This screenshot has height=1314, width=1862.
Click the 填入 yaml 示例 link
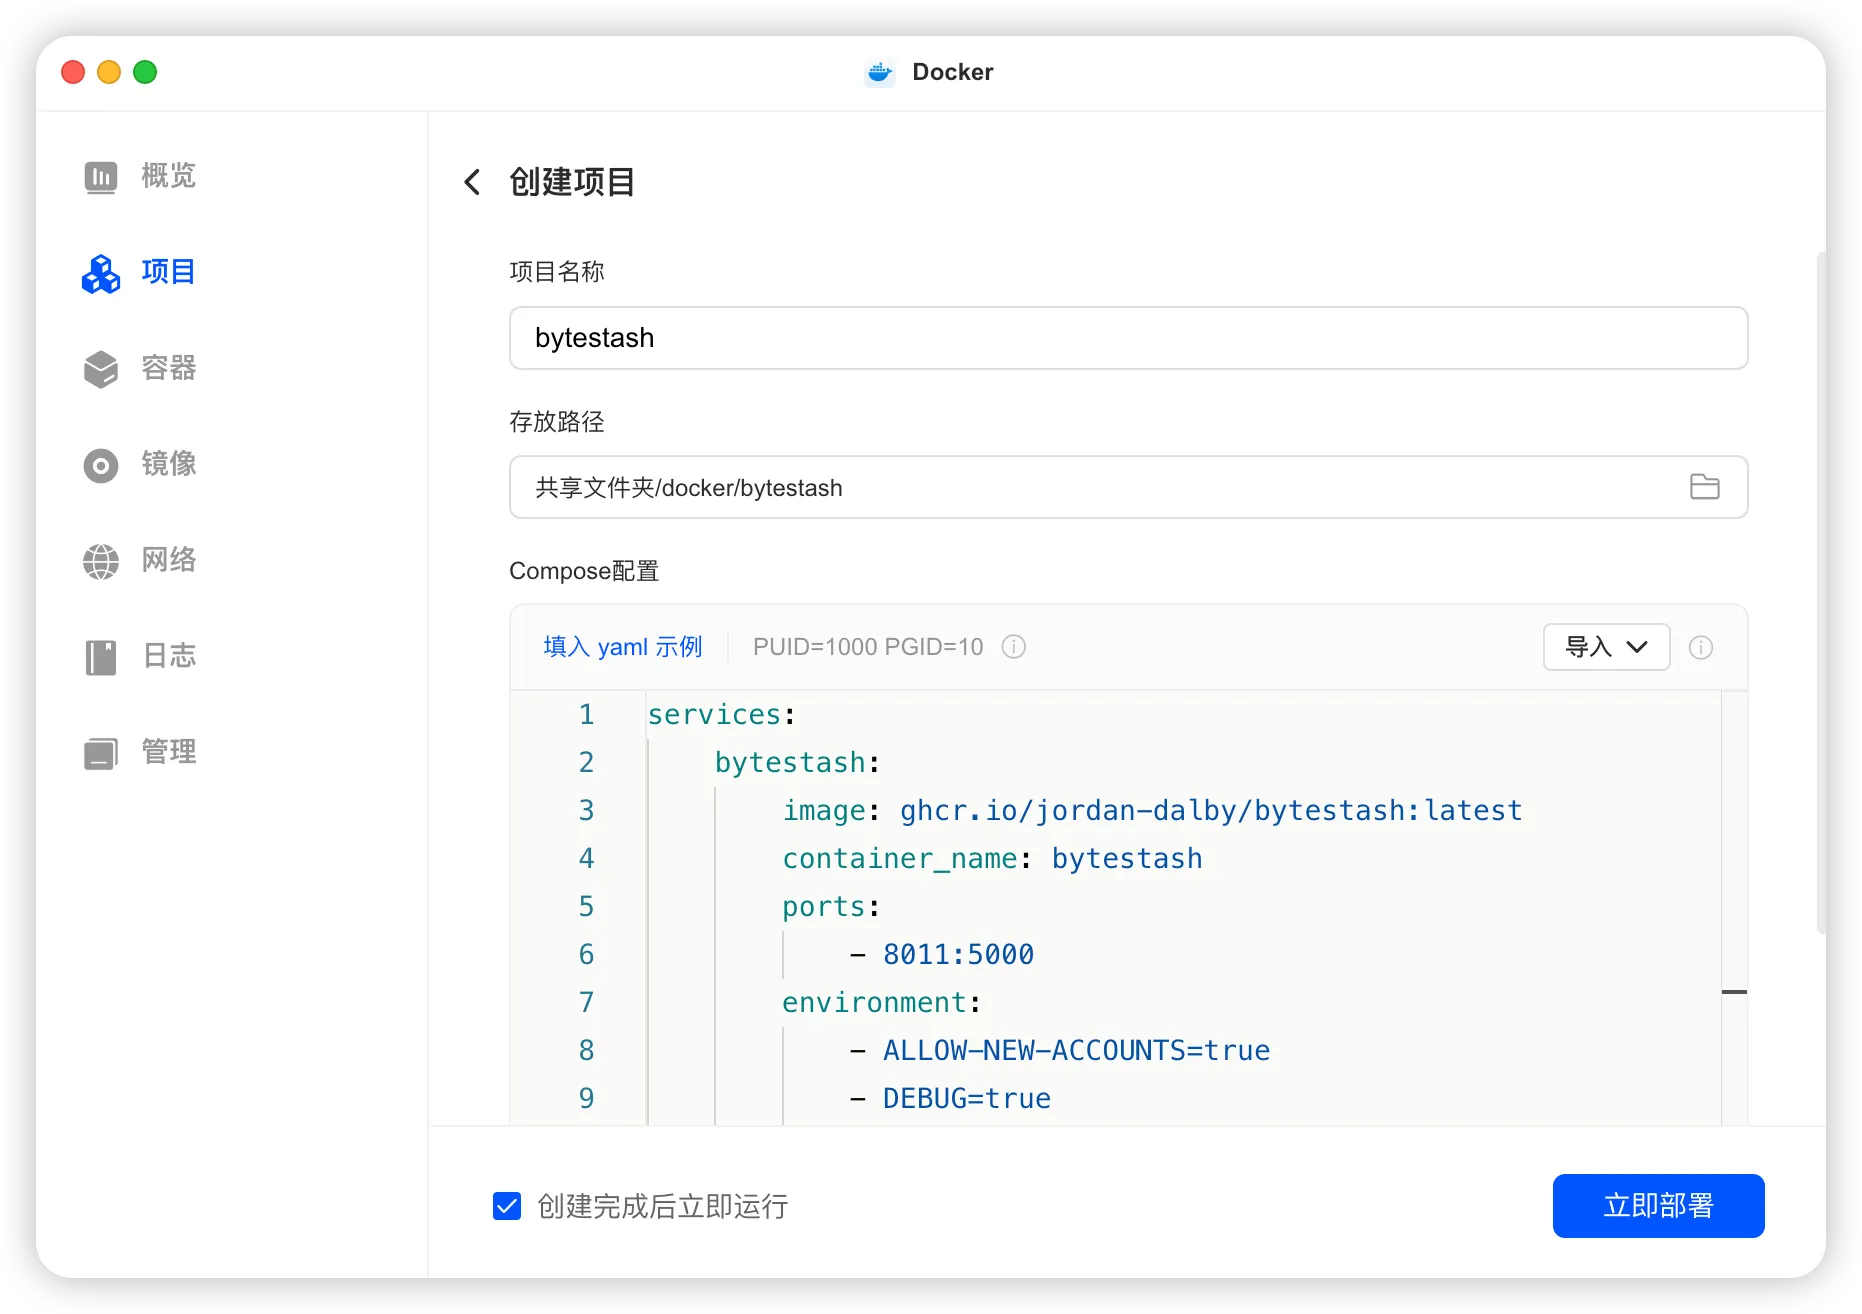coord(623,647)
